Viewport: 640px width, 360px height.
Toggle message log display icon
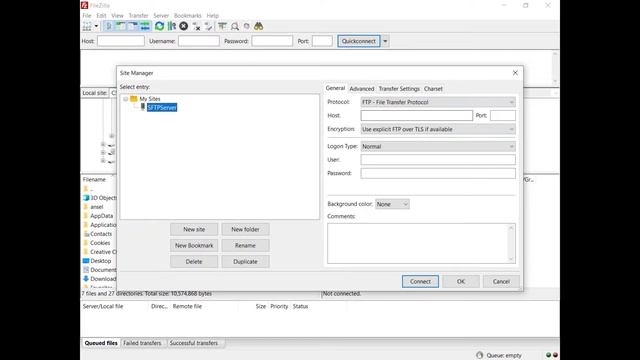click(109, 26)
